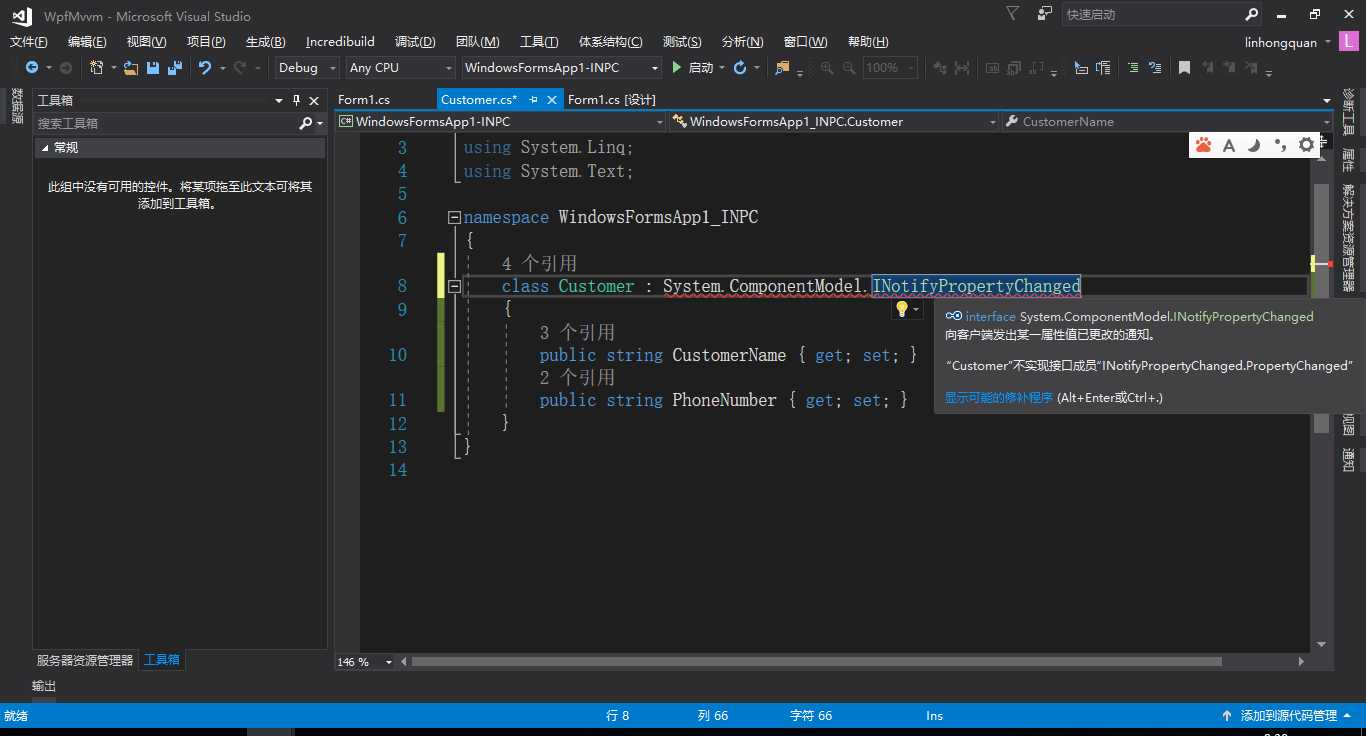Click the find in files icon

coord(782,68)
